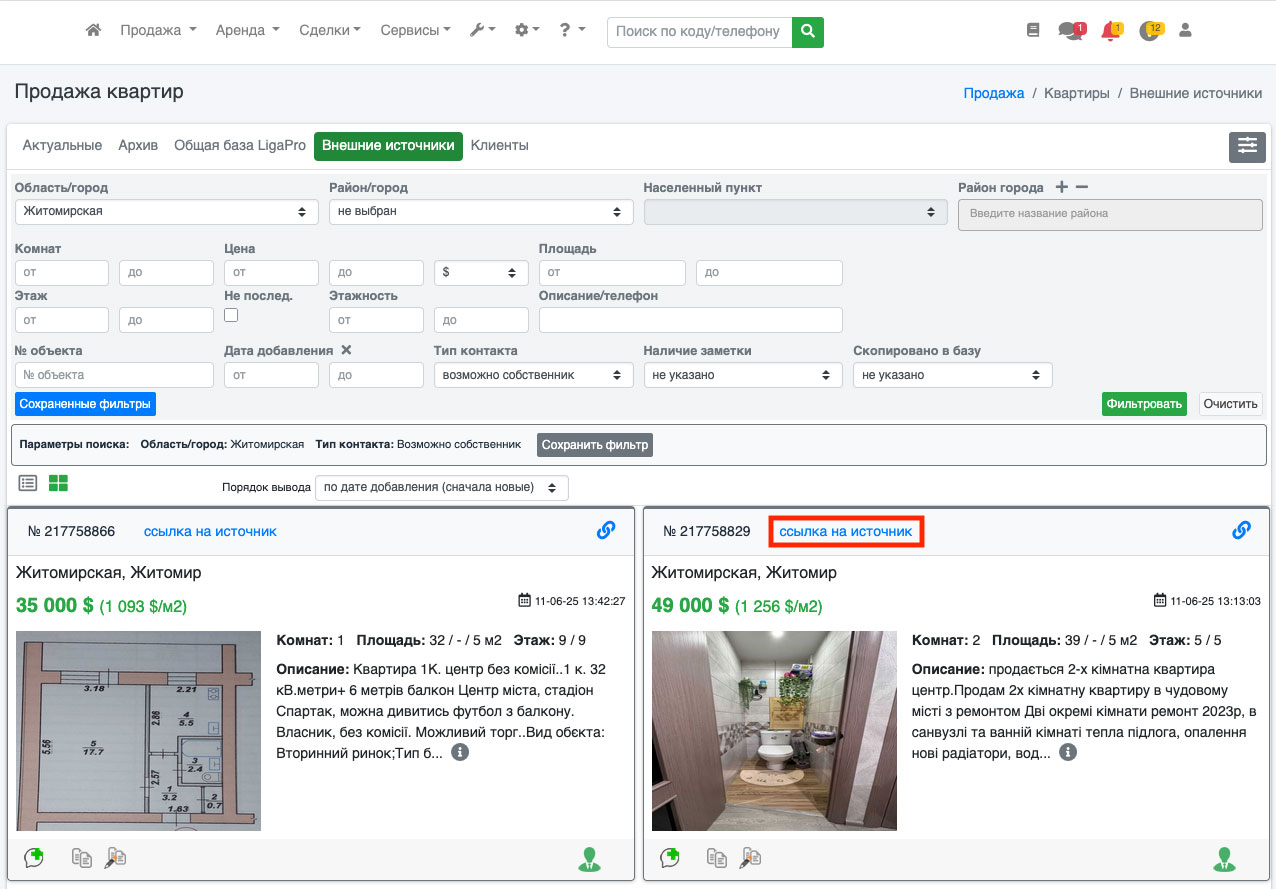Click the home icon in navbar
Viewport: 1276px width, 889px height.
coord(93,31)
